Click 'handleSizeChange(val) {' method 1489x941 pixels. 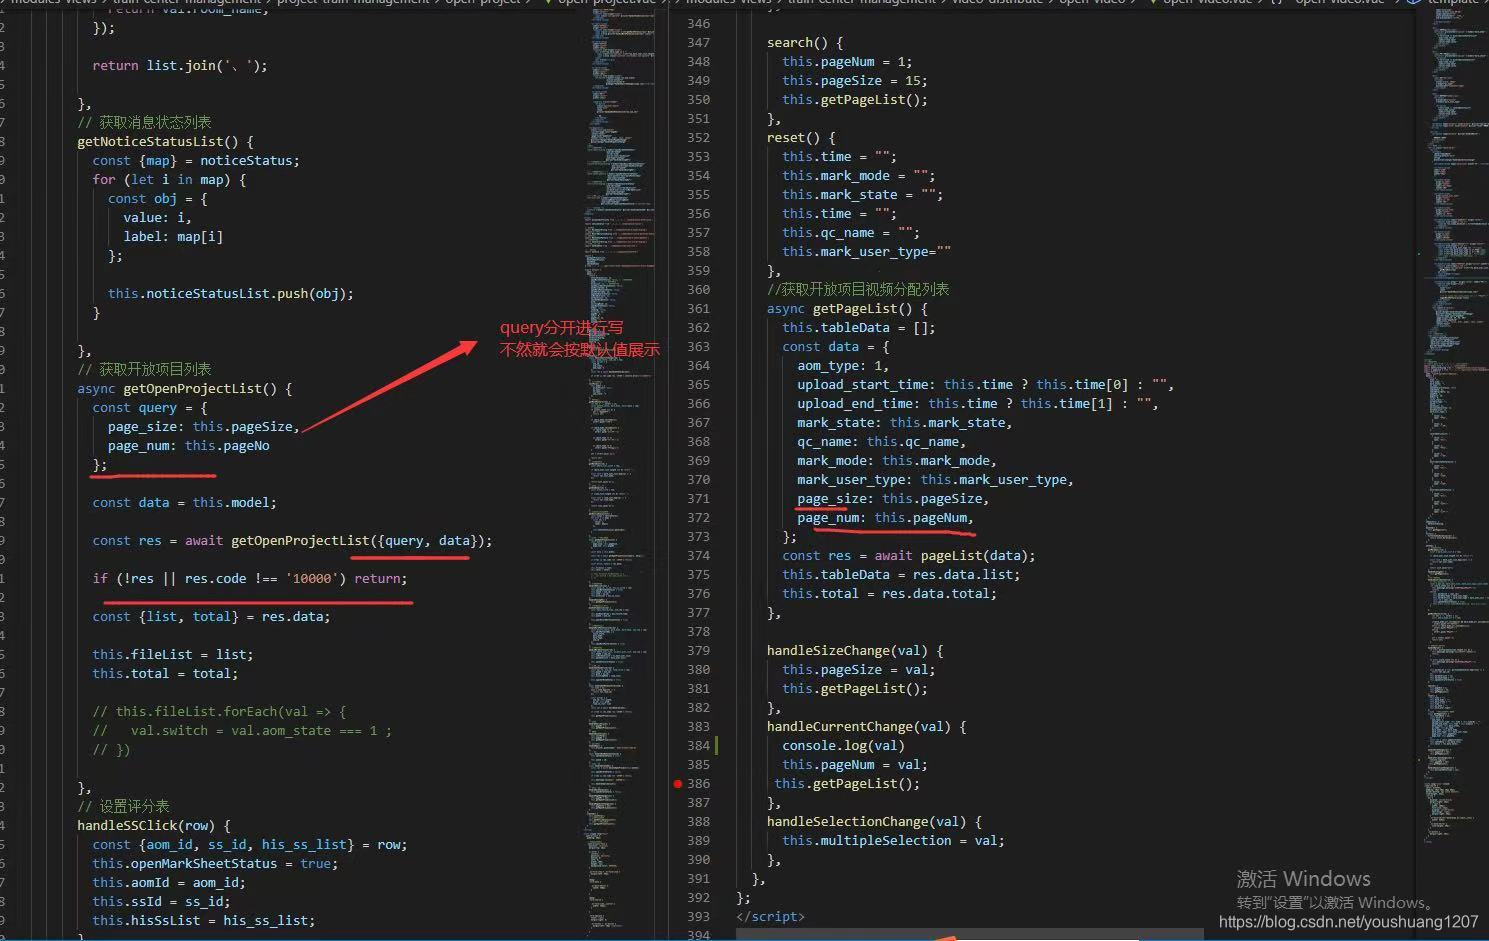854,651
